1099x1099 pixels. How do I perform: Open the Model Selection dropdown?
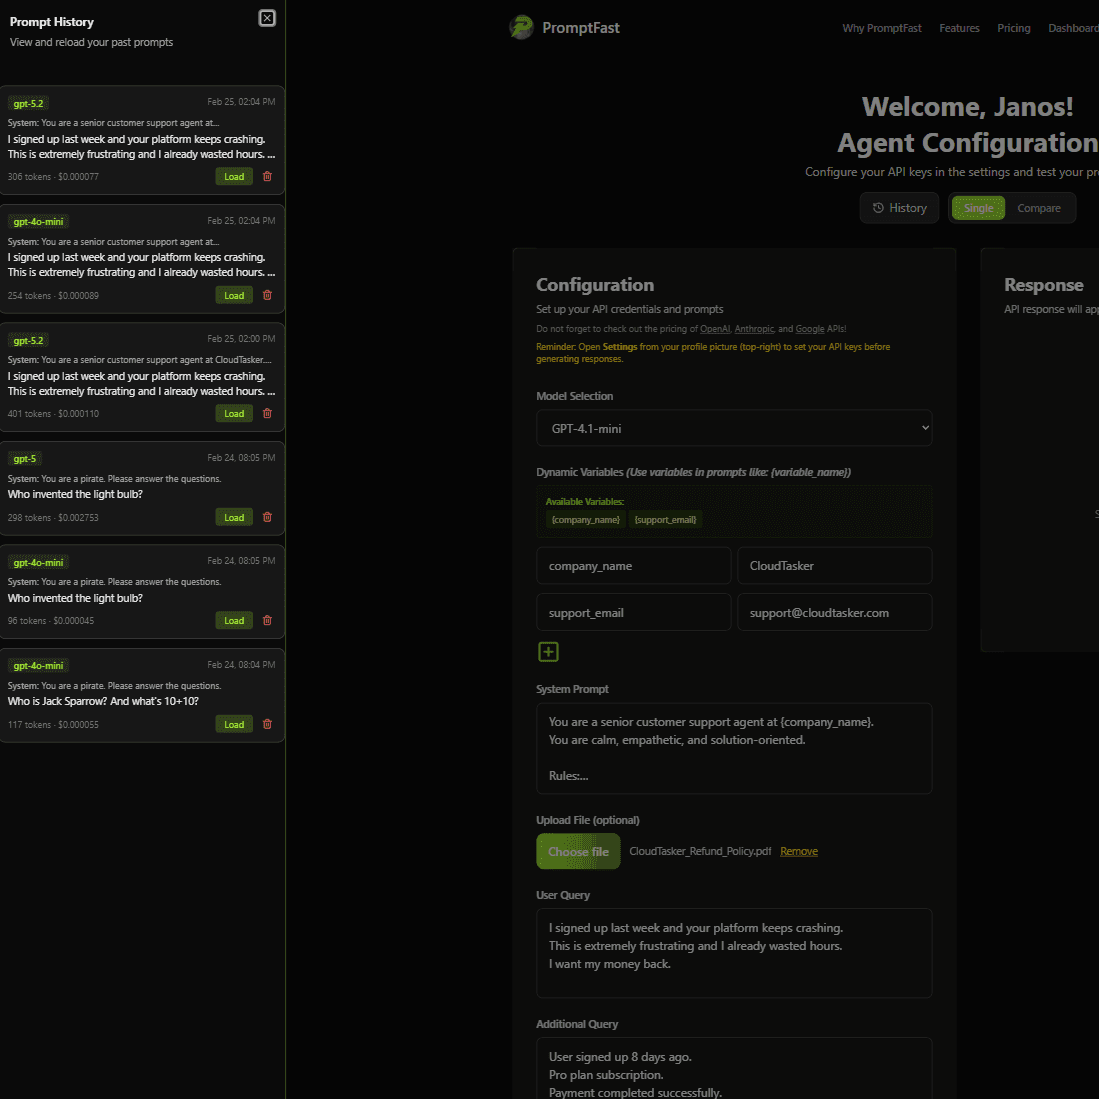[735, 428]
